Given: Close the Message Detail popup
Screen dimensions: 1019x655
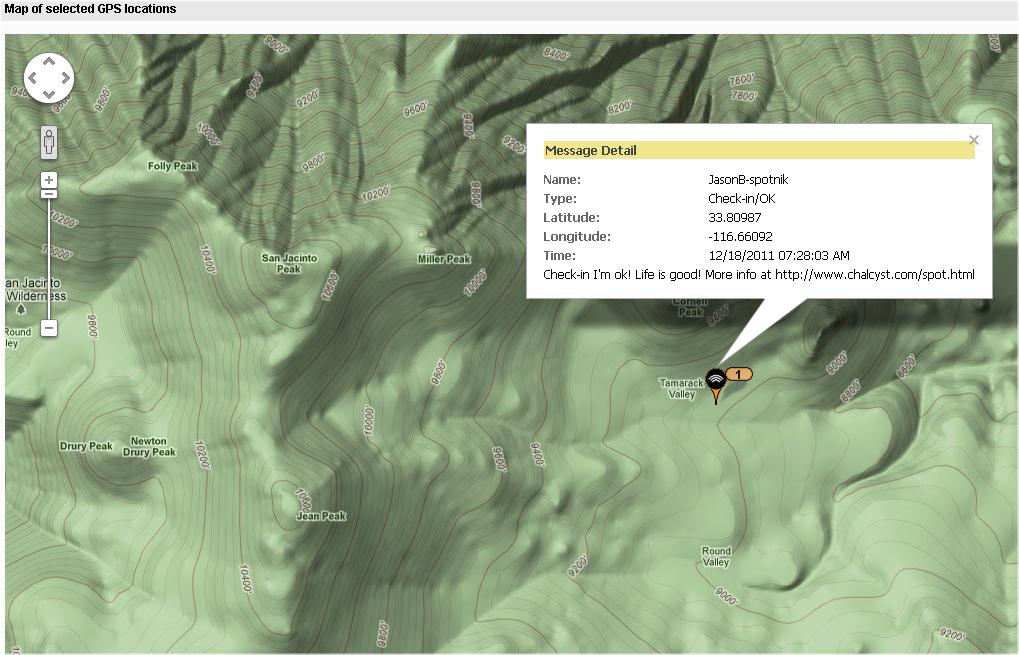Looking at the screenshot, I should 973,140.
